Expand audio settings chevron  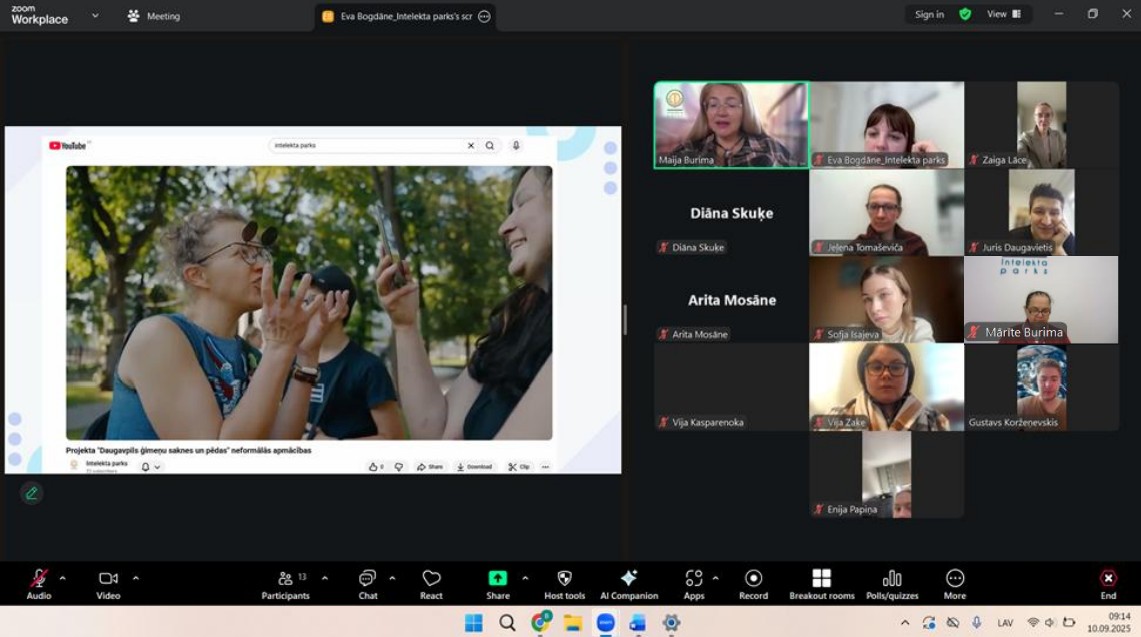pos(62,578)
